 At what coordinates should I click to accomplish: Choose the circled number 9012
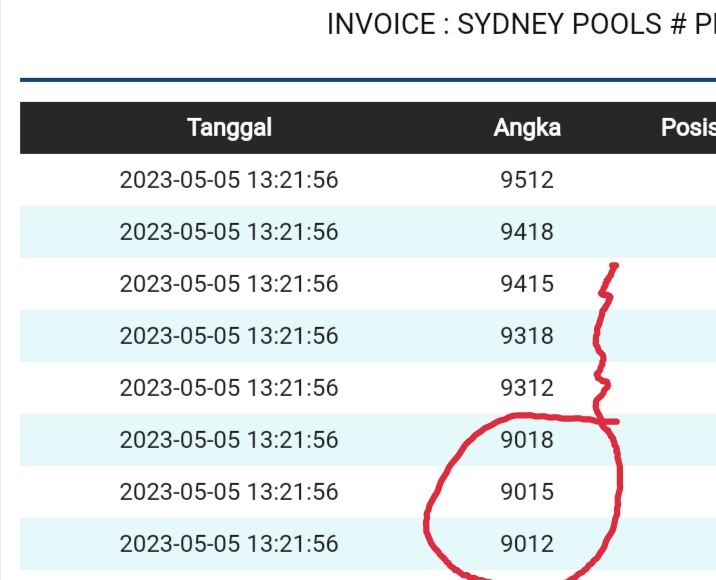tap(527, 544)
